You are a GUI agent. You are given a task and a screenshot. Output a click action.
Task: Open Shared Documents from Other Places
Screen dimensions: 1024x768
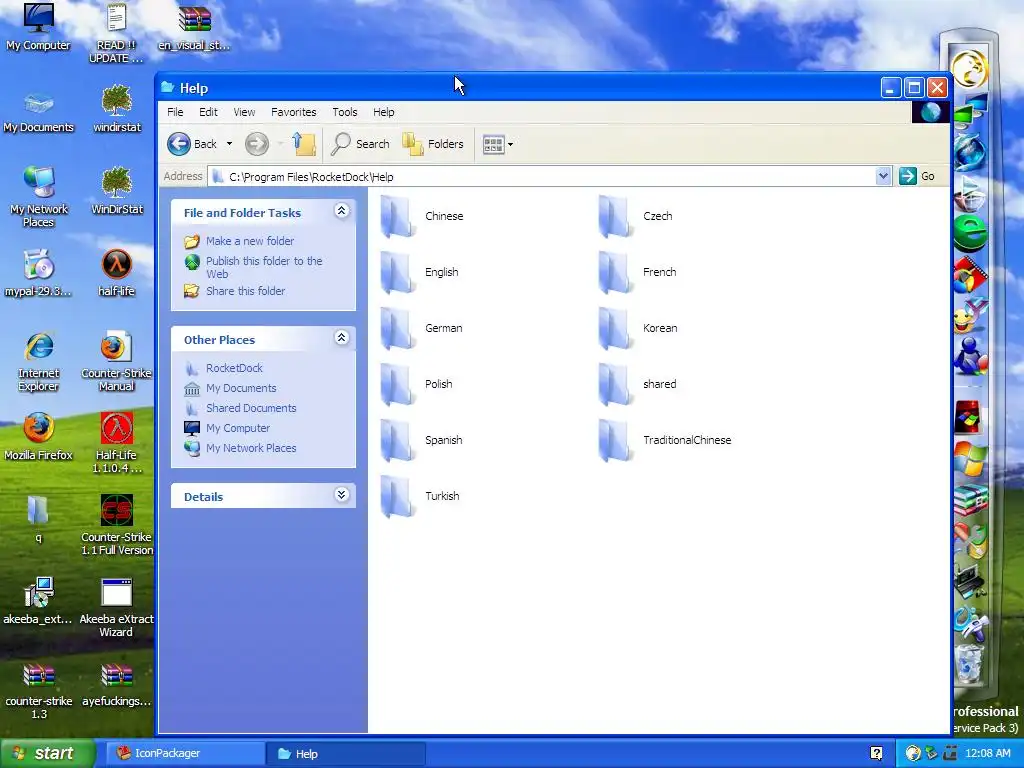251,408
